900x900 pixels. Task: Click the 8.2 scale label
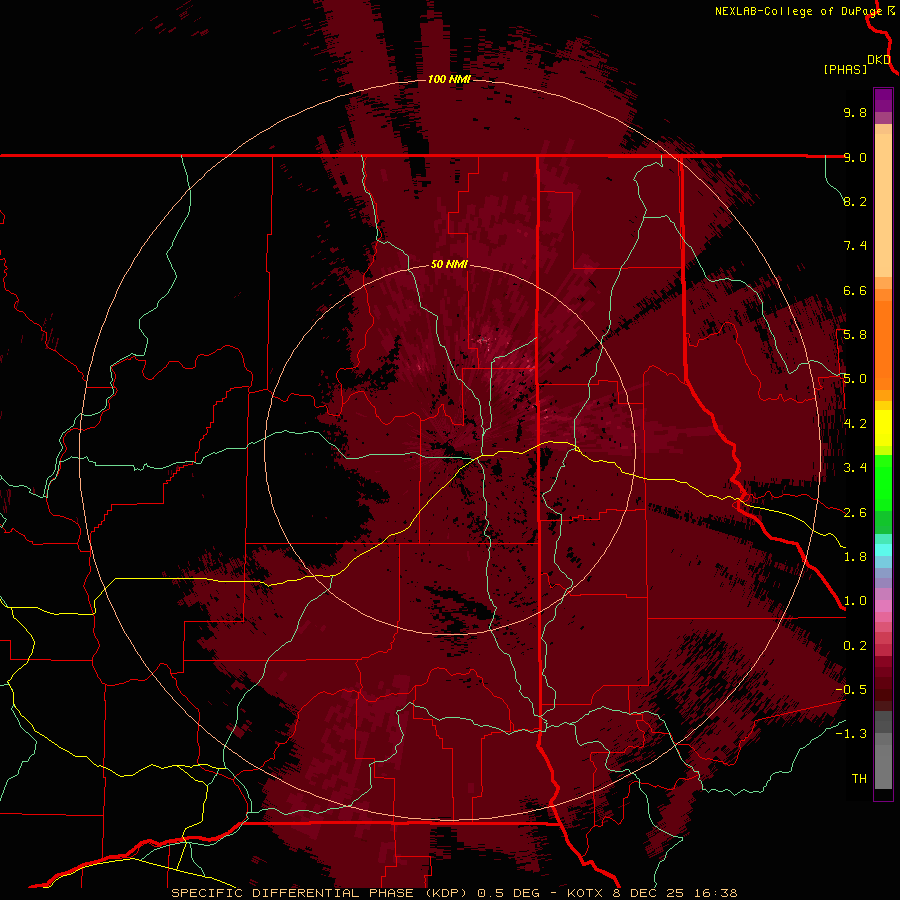coord(855,201)
